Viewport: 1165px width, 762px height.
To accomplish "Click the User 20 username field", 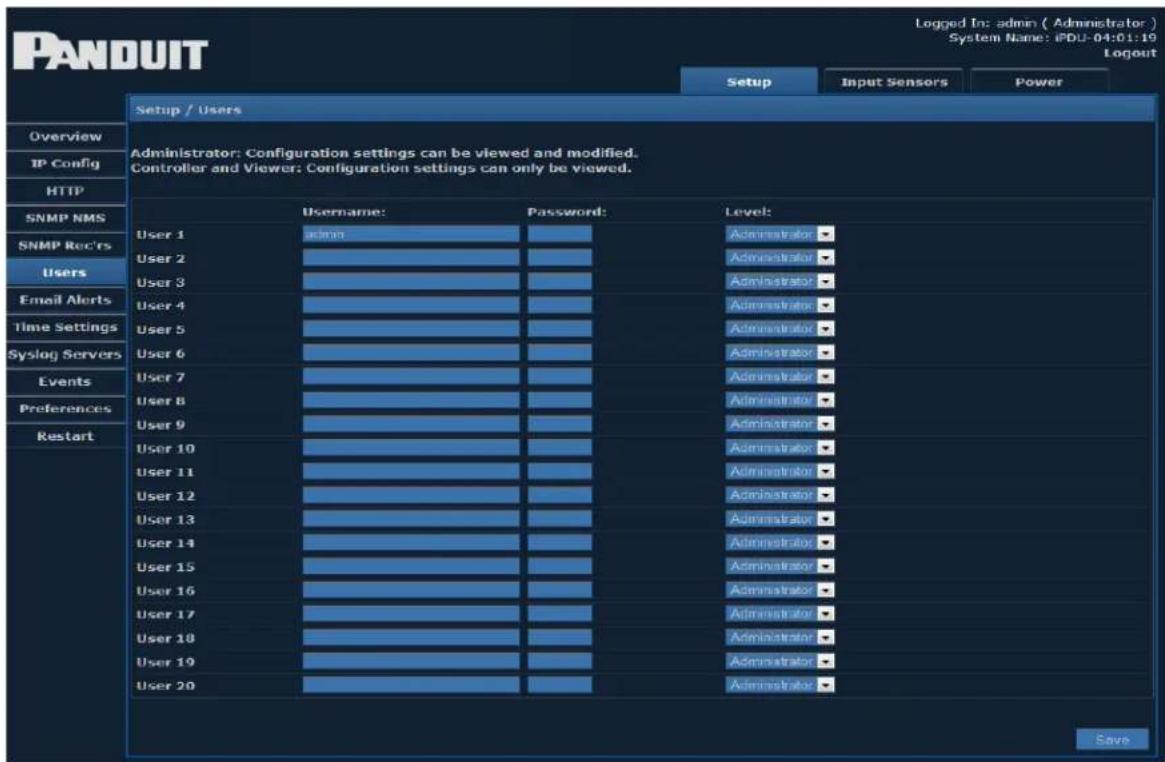I will tap(411, 686).
